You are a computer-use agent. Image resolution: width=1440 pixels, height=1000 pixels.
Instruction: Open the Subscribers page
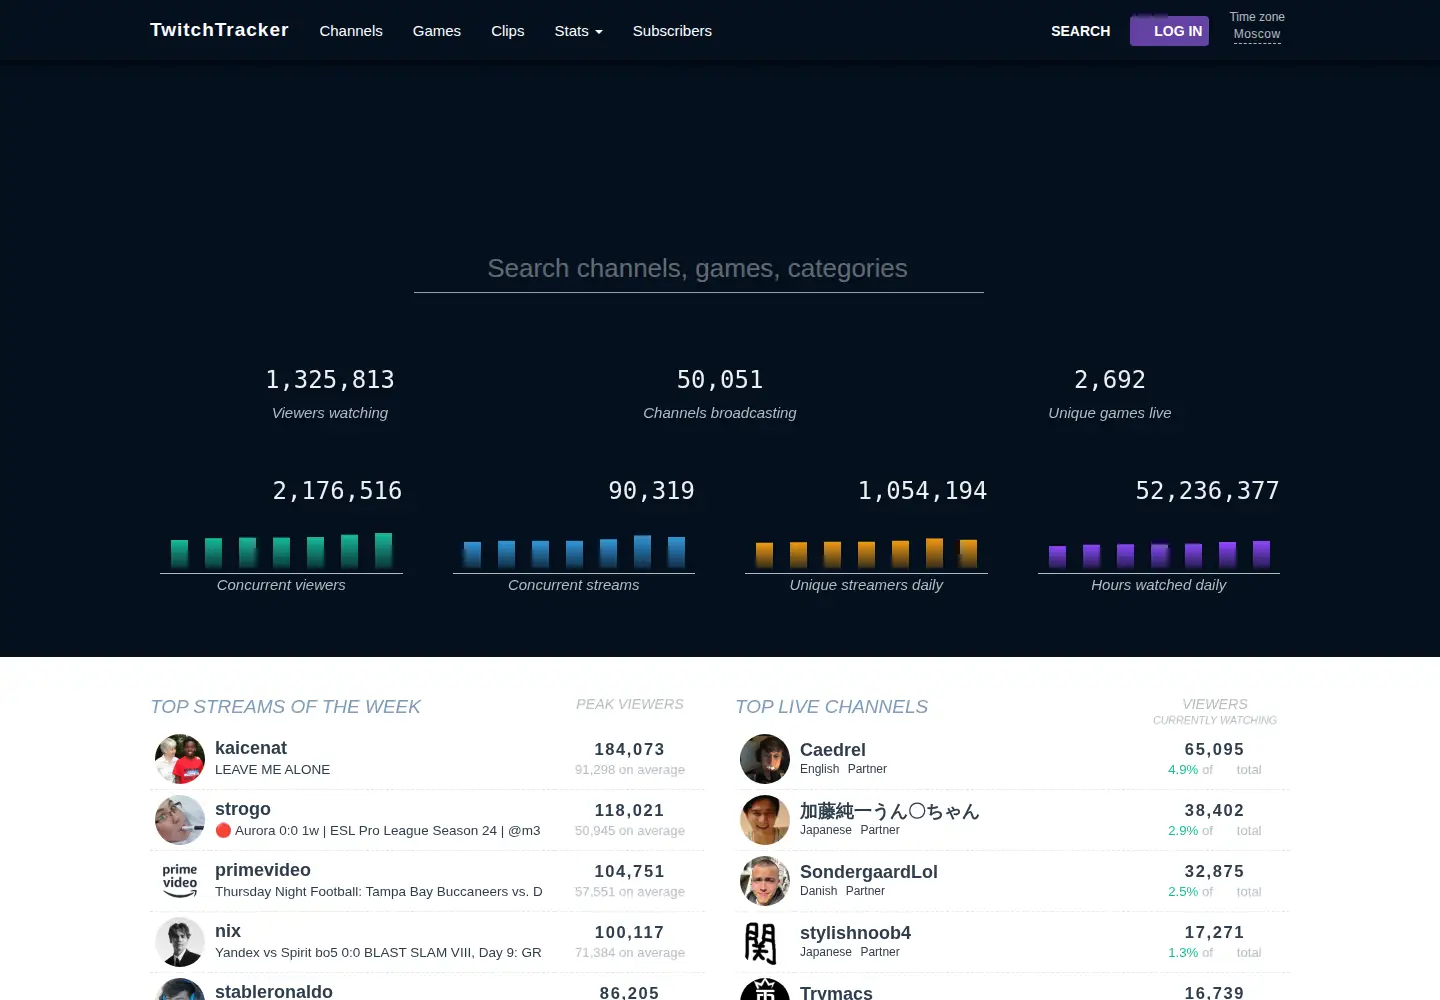coord(672,31)
